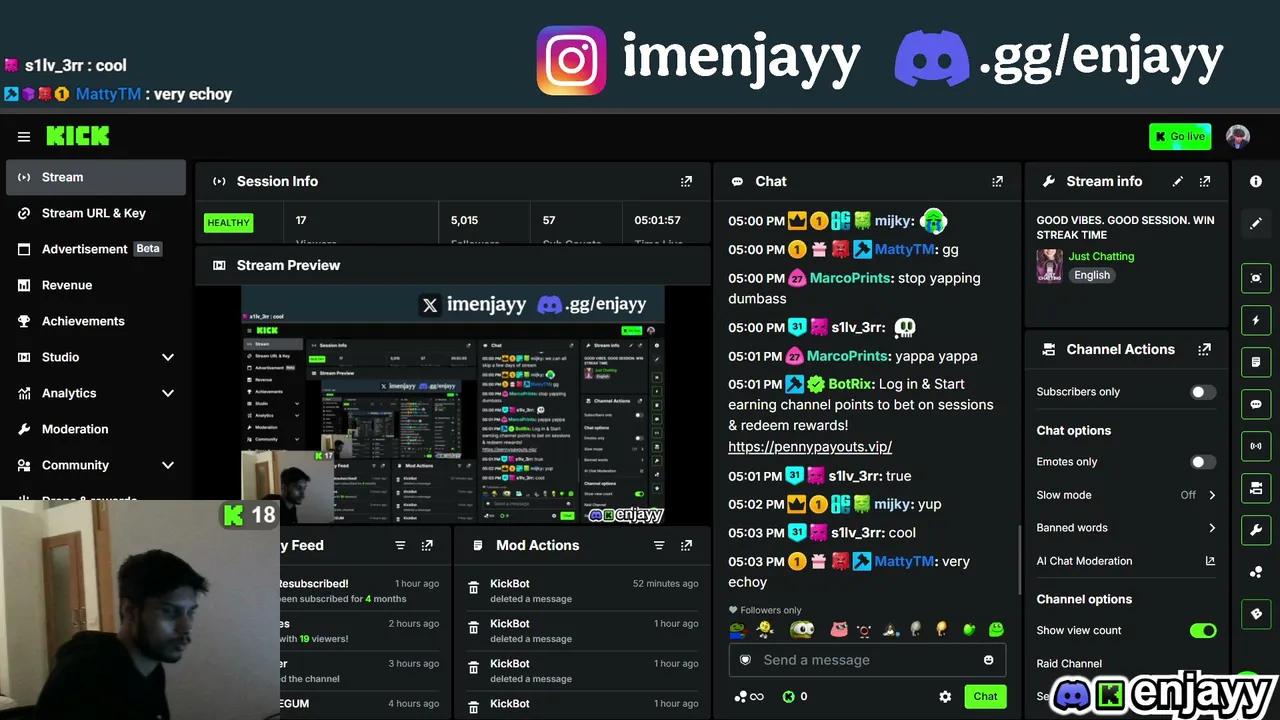
Task: Toggle Emotes only chat option
Action: pyautogui.click(x=1203, y=462)
